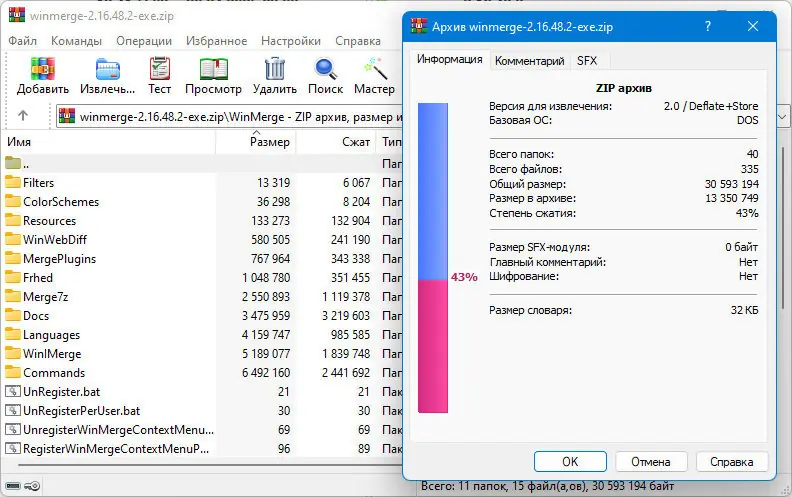Select the WinWebDiff folder icon
792x497 pixels.
(x=13, y=239)
